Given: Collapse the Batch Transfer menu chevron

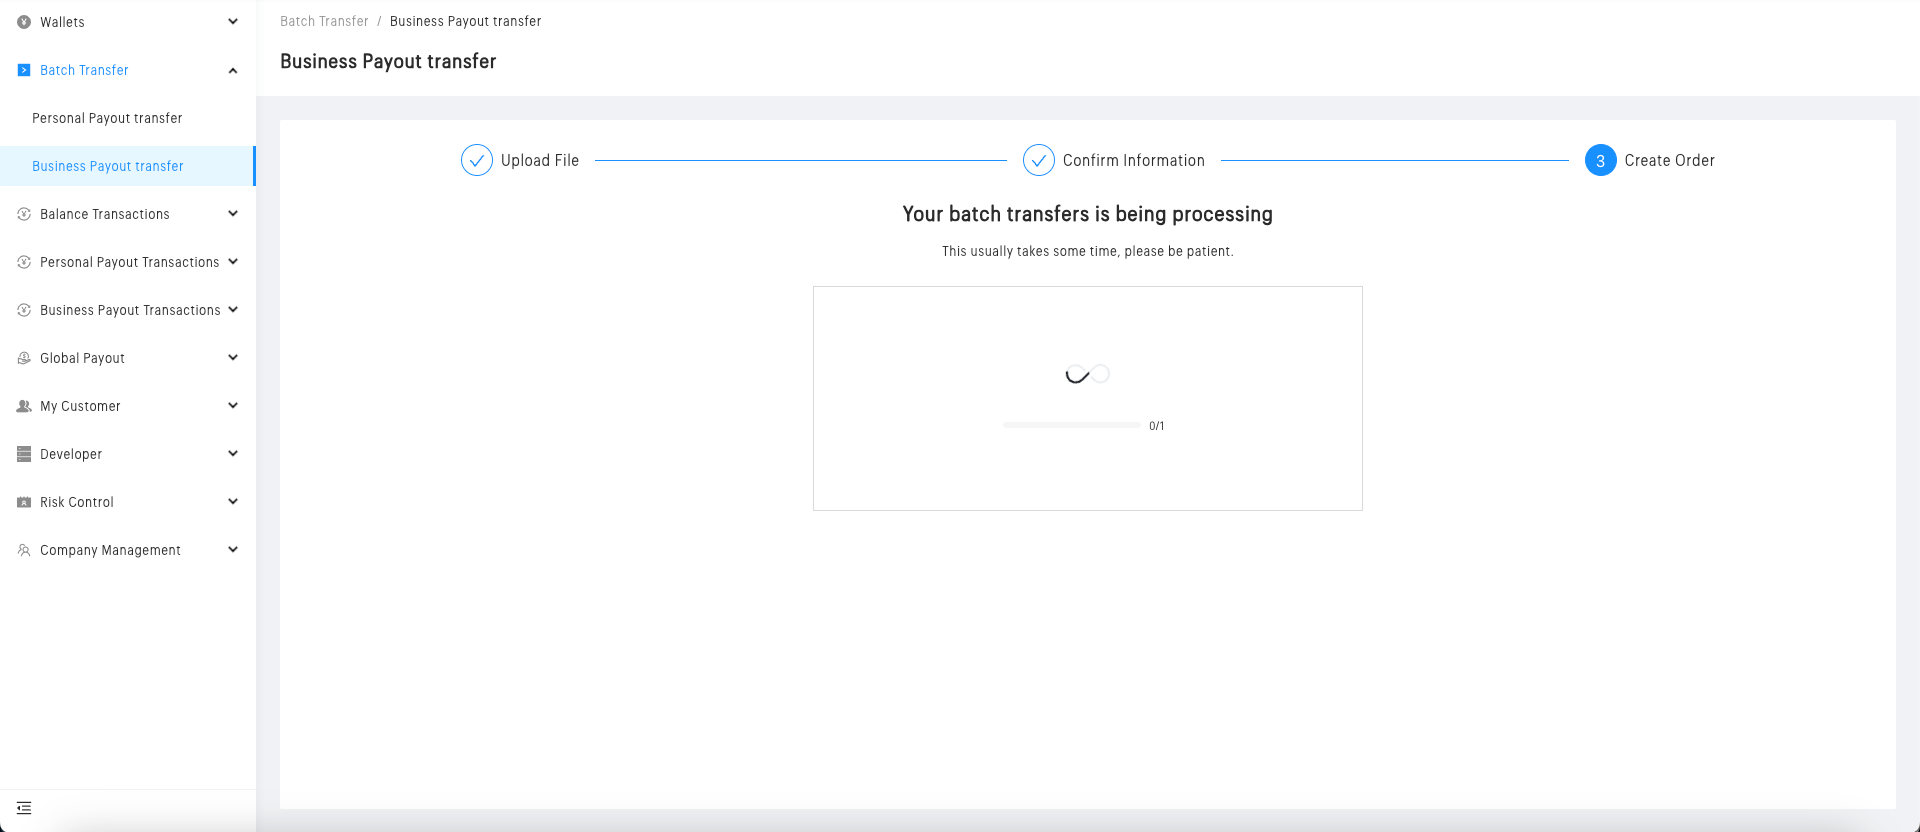Looking at the screenshot, I should 233,70.
